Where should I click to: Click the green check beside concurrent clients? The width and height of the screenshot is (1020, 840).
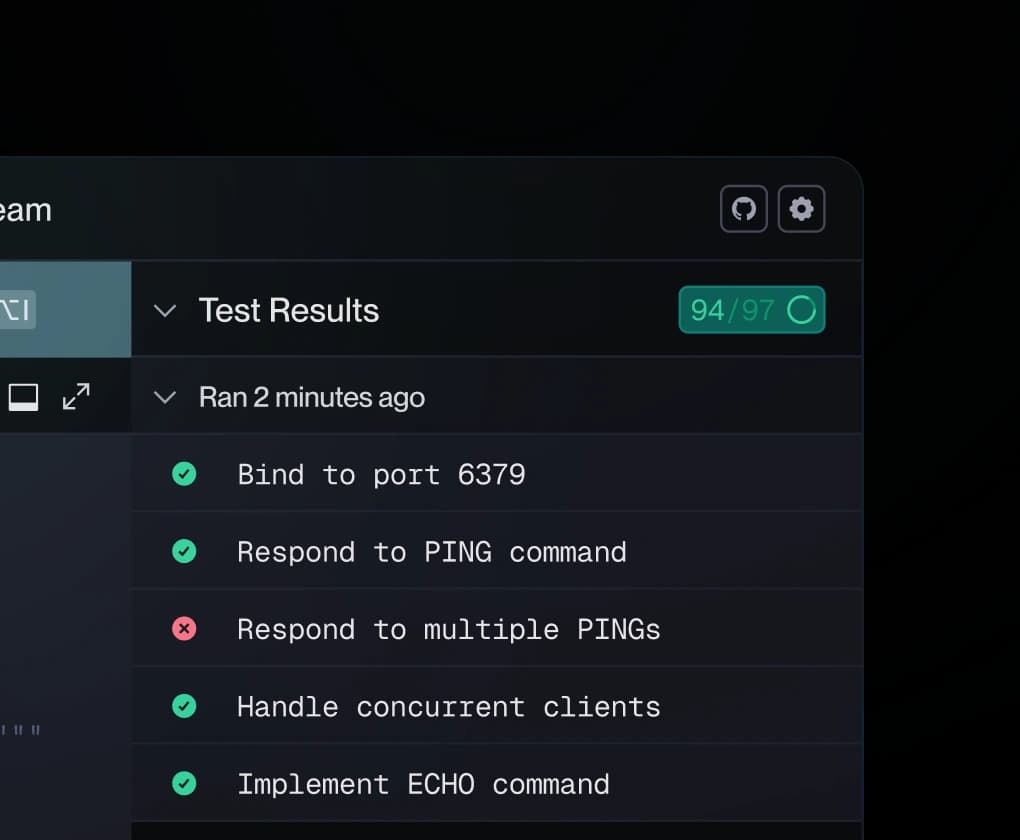[x=184, y=707]
